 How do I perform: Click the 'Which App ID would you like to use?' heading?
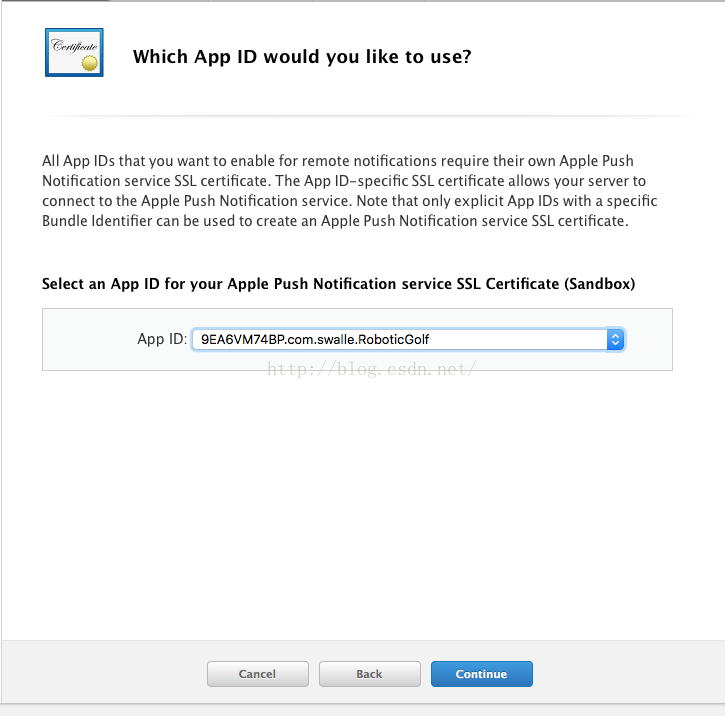[302, 57]
